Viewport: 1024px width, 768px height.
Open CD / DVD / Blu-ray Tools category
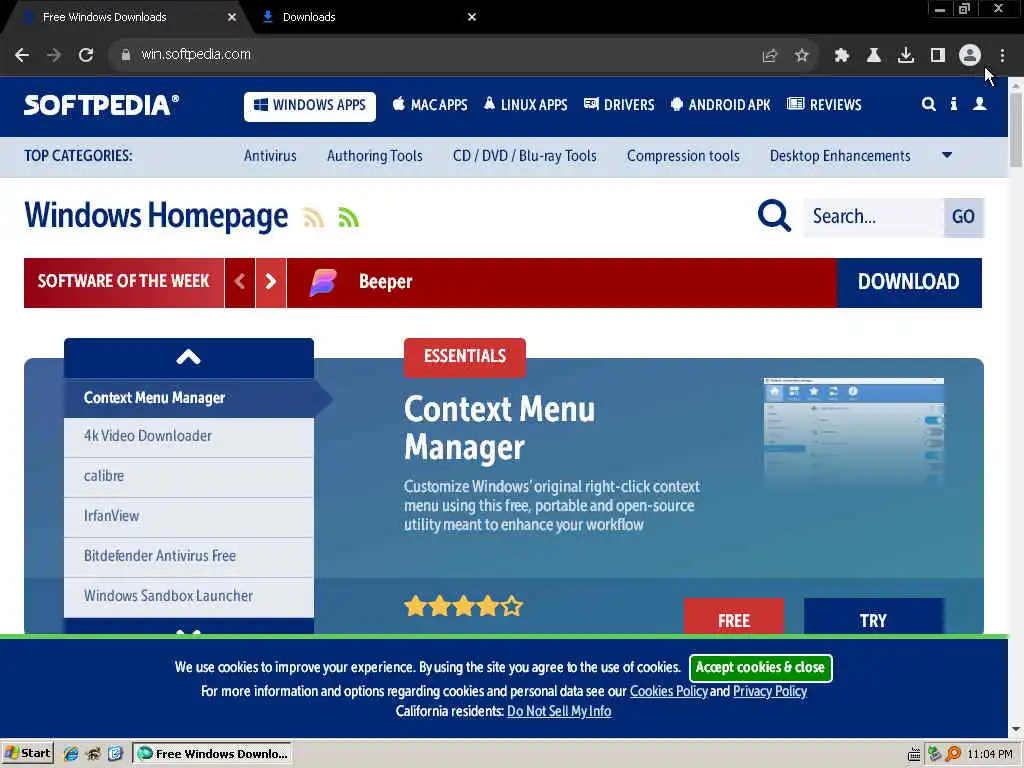pyautogui.click(x=524, y=156)
